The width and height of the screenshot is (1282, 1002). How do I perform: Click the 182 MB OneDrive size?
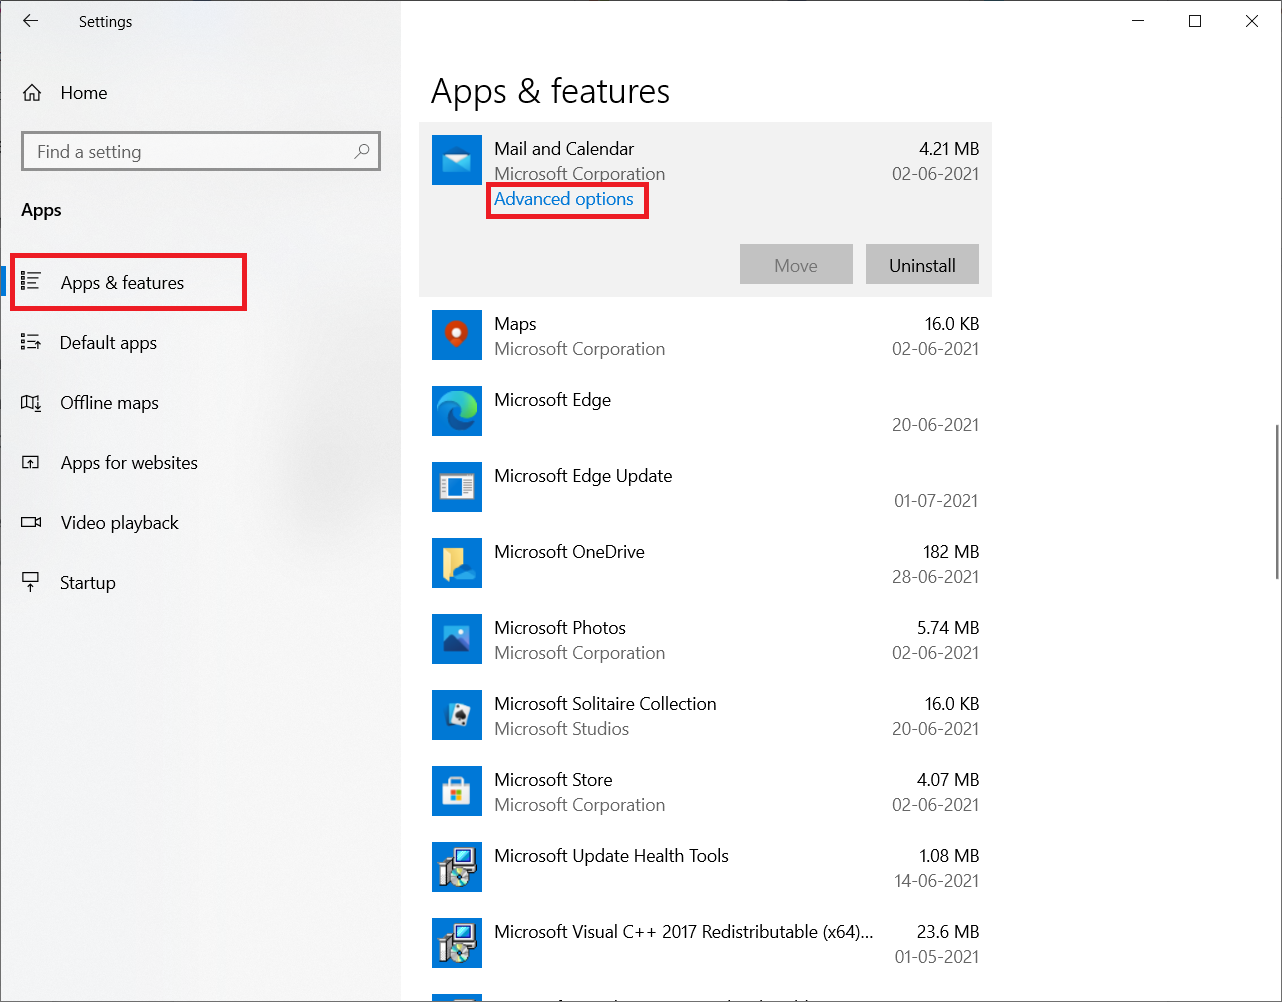[x=951, y=552]
